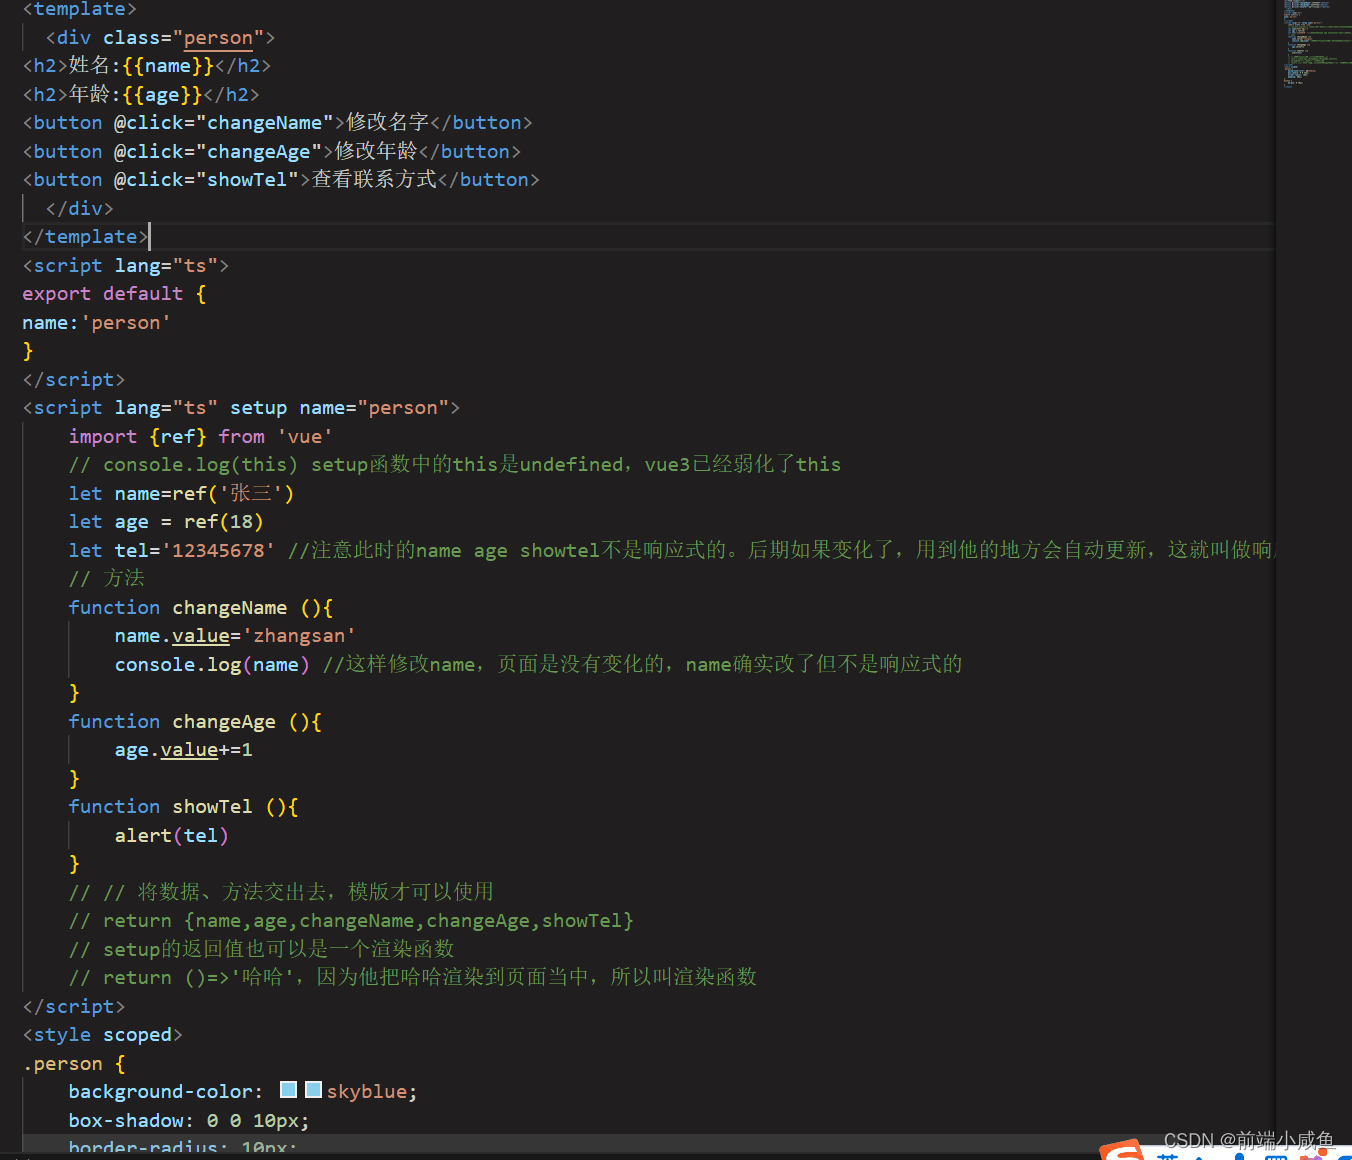Viewport: 1352px width, 1160px height.
Task: Place cursor at end of closing template tag
Action: click(x=148, y=237)
